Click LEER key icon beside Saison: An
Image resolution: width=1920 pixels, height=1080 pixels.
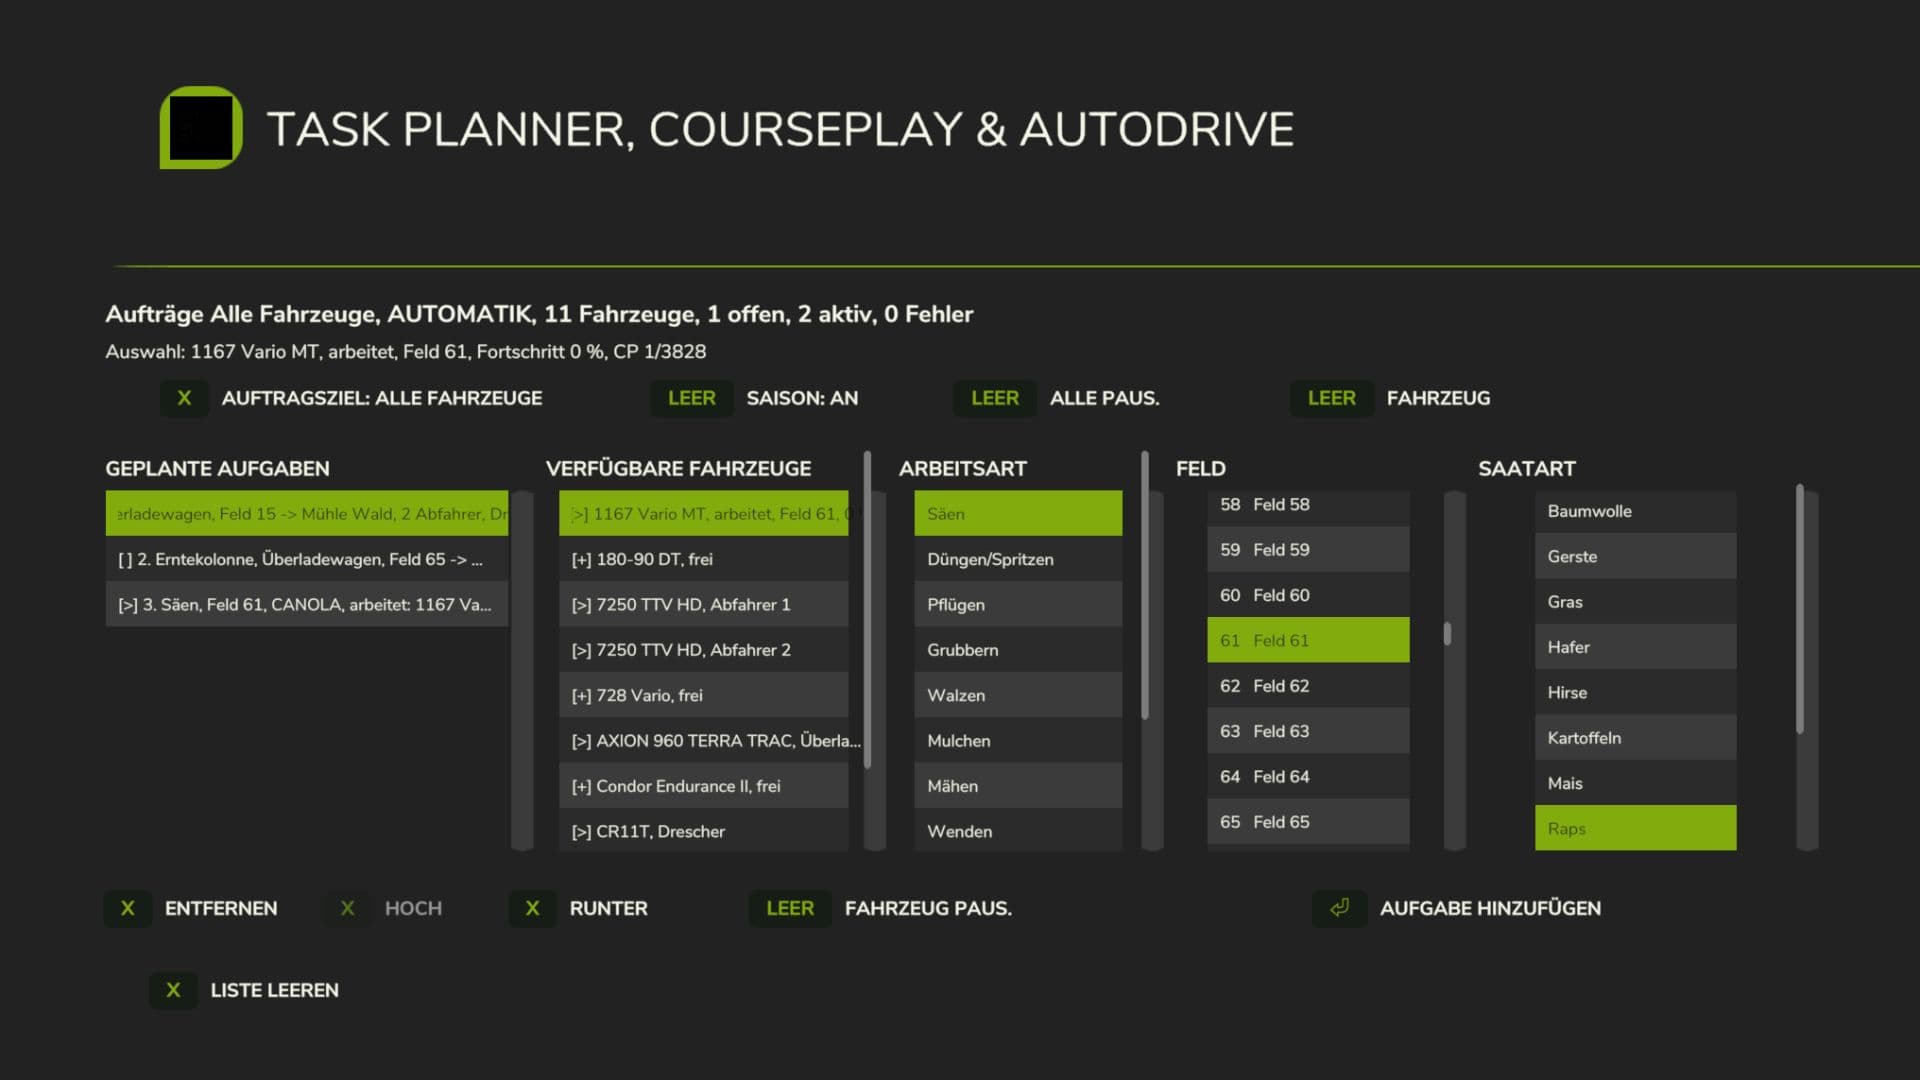point(691,398)
